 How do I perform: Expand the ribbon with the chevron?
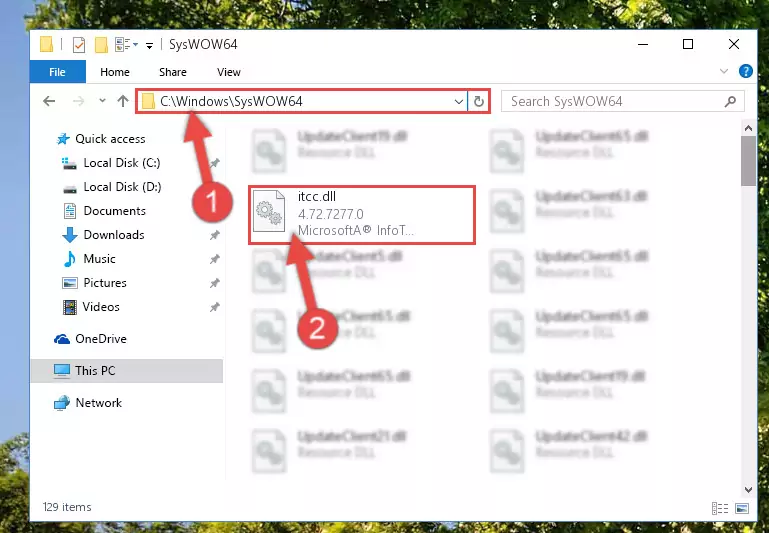pyautogui.click(x=723, y=72)
